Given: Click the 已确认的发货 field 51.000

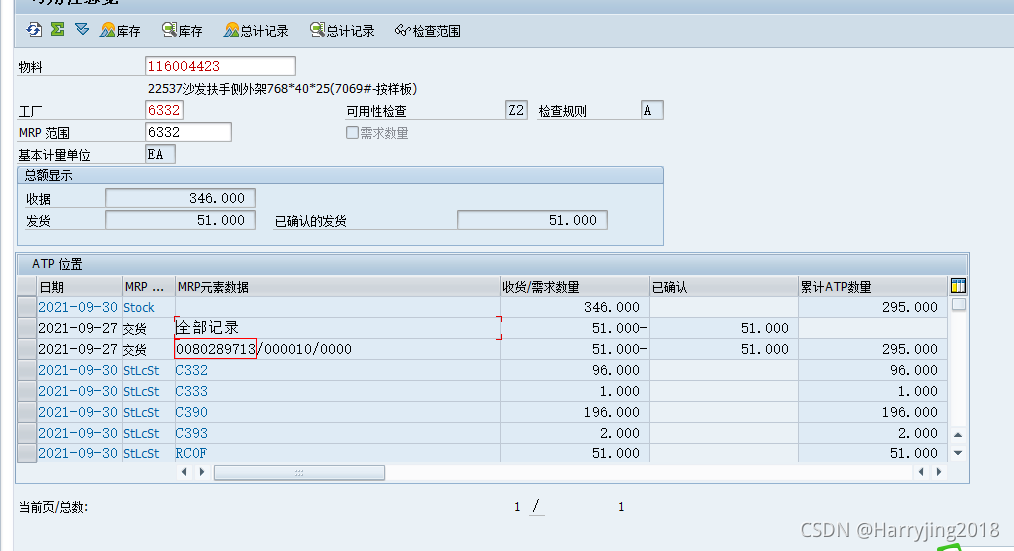Looking at the screenshot, I should [532, 220].
